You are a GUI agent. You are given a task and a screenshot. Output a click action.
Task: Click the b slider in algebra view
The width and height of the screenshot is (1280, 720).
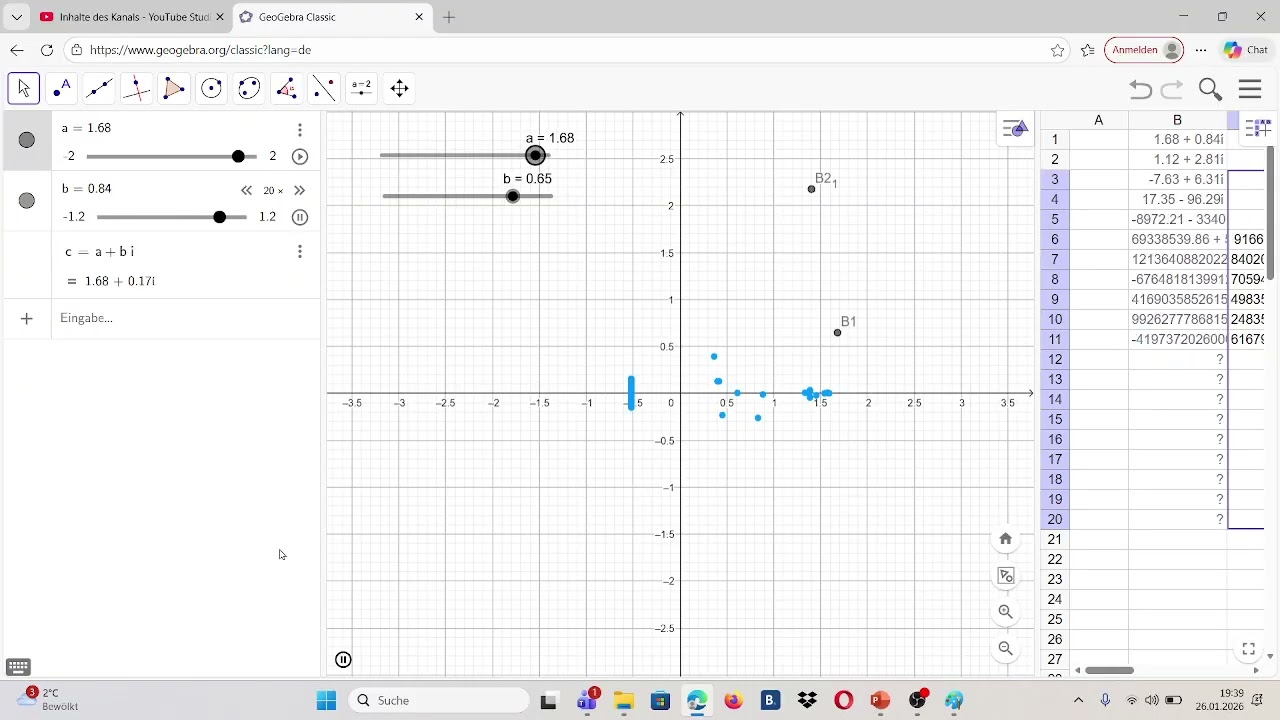click(171, 217)
